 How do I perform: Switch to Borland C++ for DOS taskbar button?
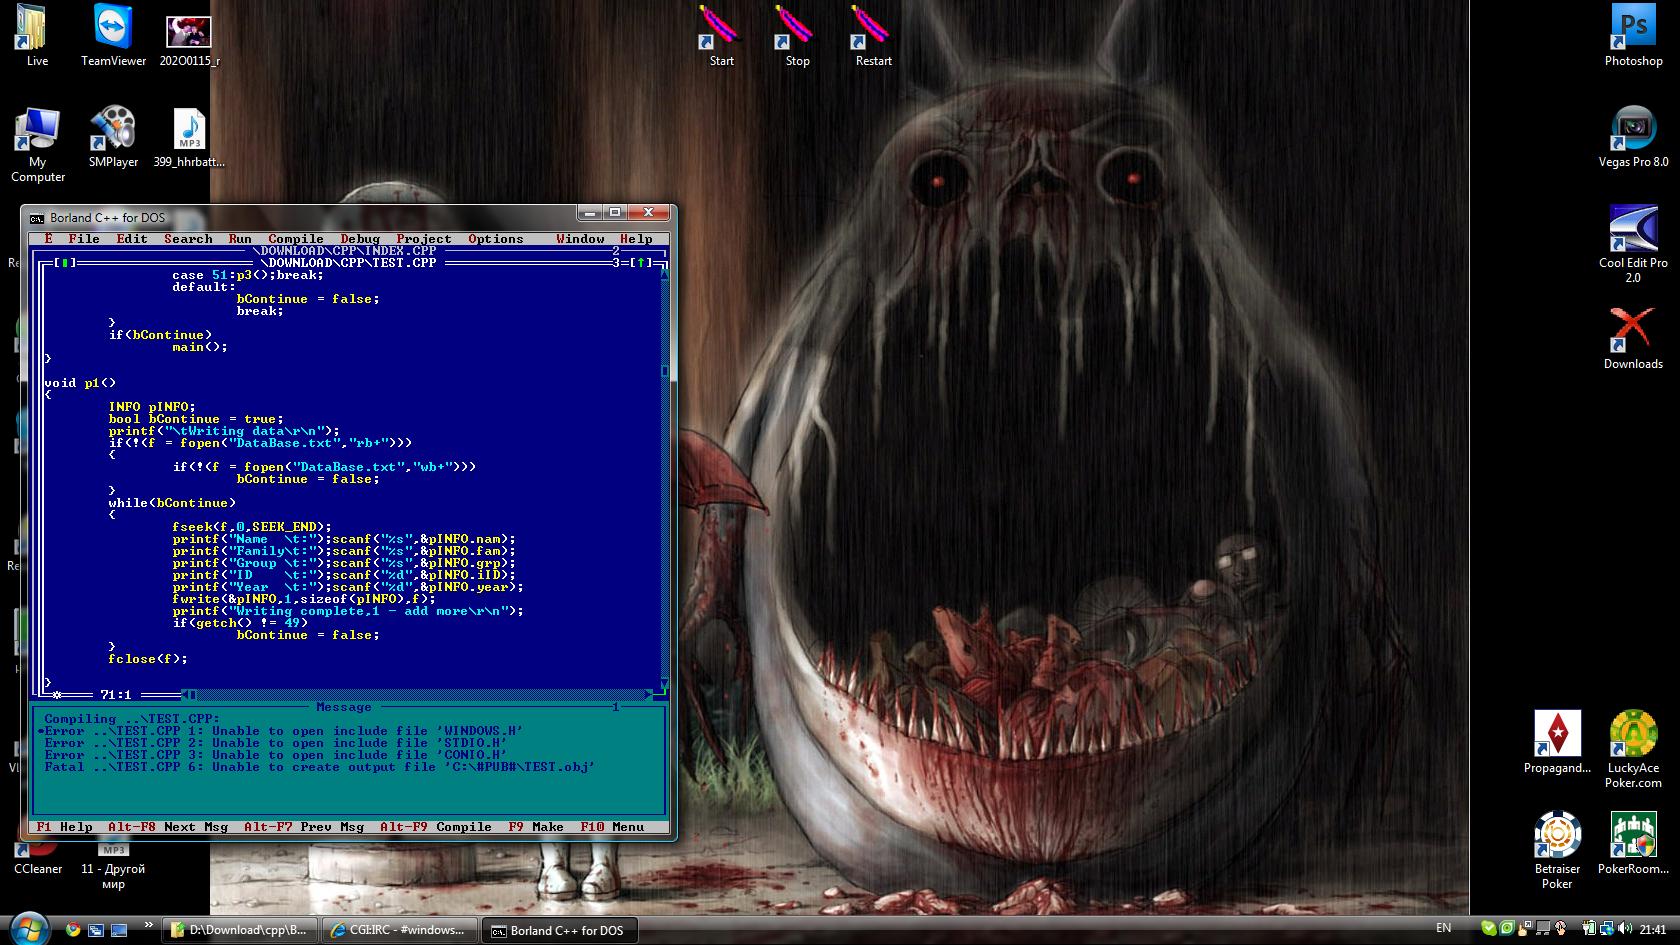(x=559, y=930)
